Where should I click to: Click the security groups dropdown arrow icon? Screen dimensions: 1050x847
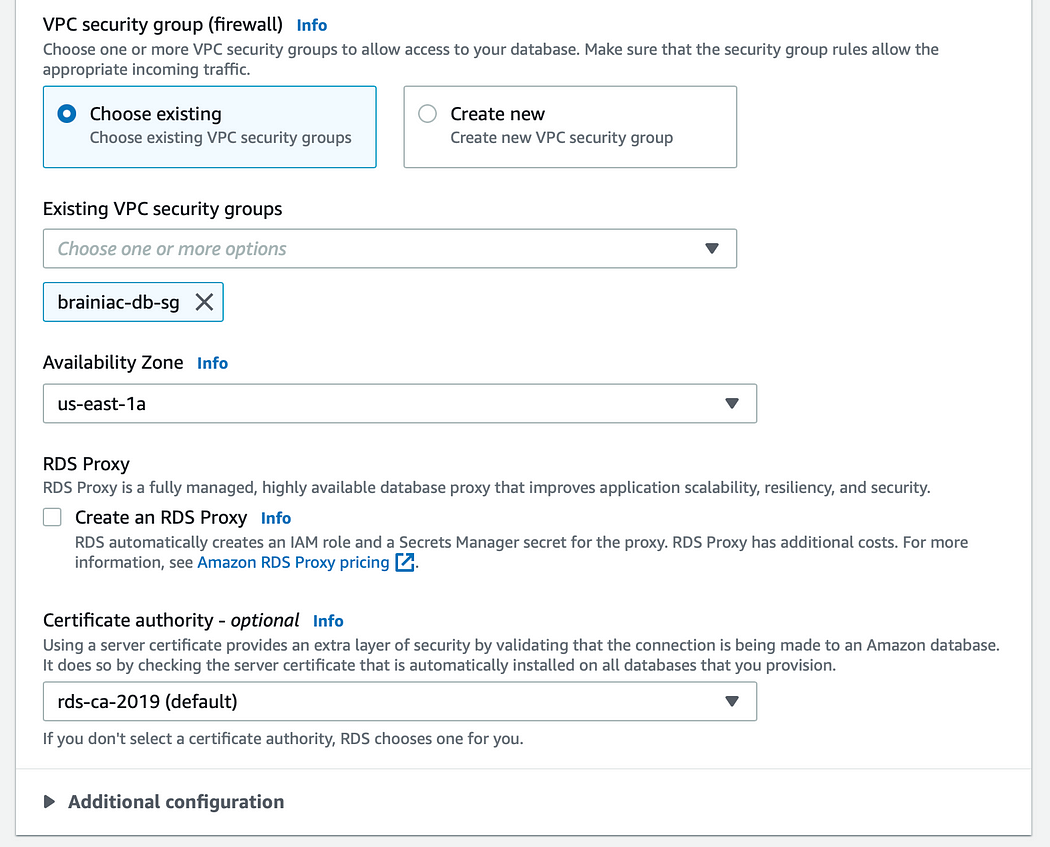point(712,248)
